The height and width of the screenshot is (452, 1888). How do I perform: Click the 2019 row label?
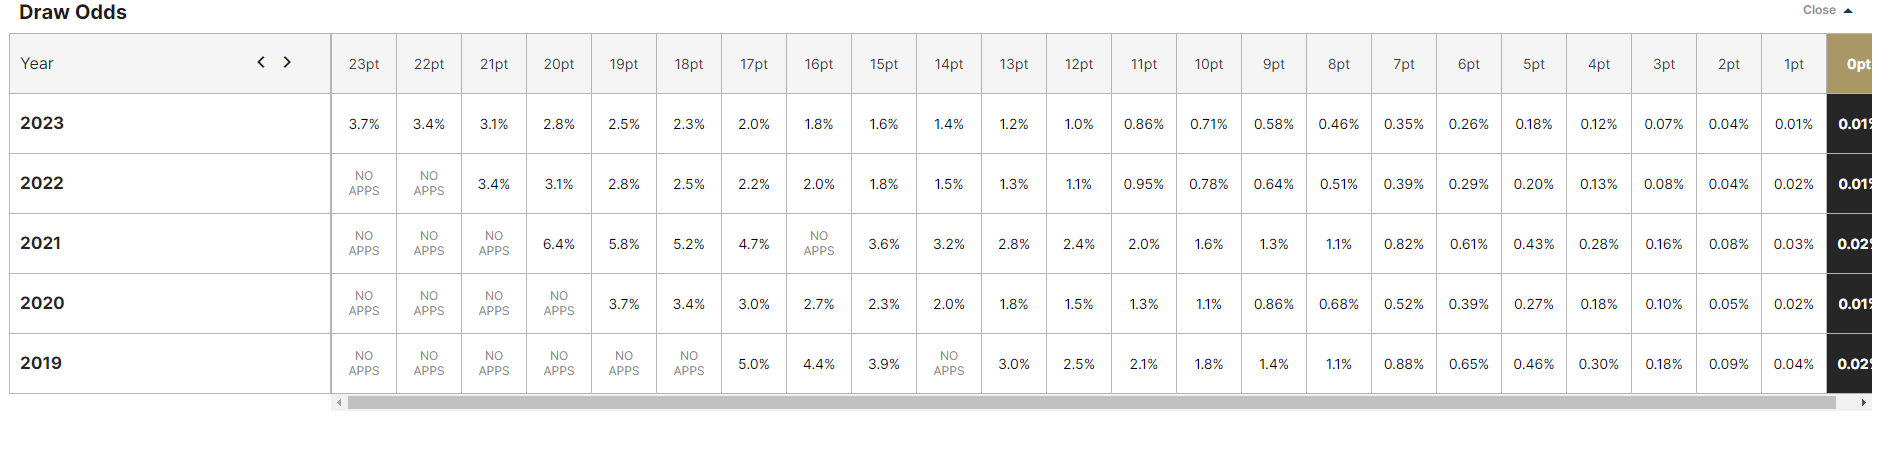click(41, 363)
